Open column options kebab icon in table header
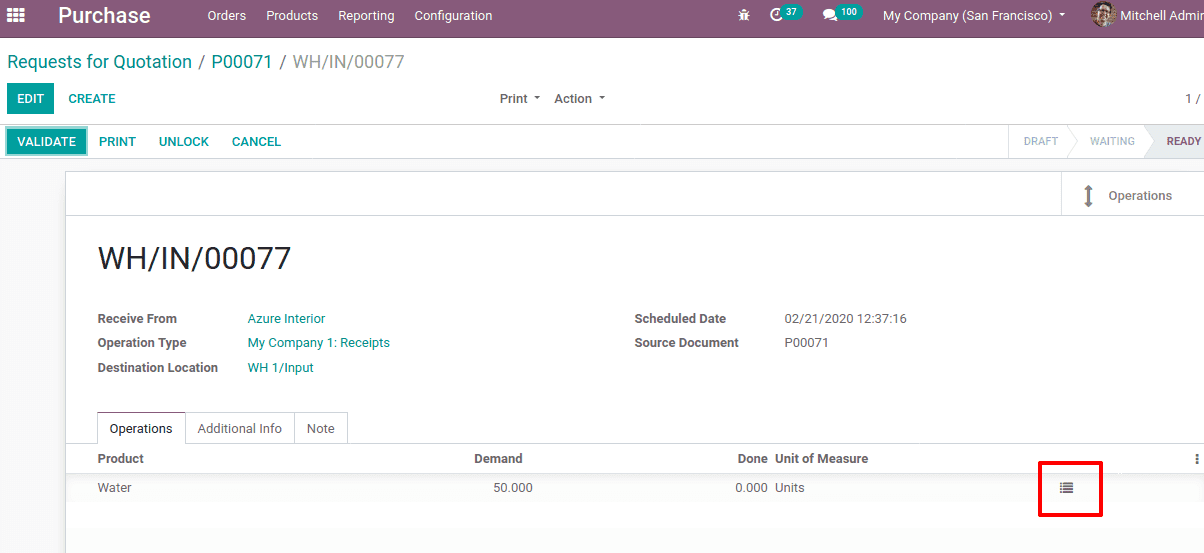1204x553 pixels. [1196, 459]
